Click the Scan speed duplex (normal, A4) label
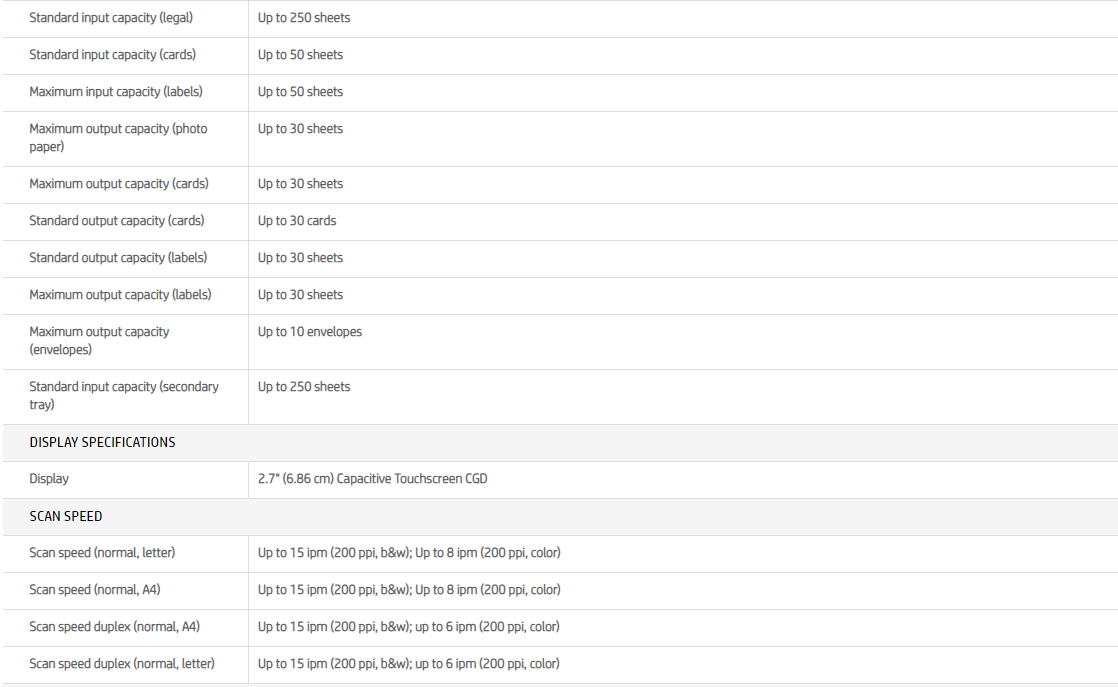The width and height of the screenshot is (1118, 687). pyautogui.click(x=114, y=627)
